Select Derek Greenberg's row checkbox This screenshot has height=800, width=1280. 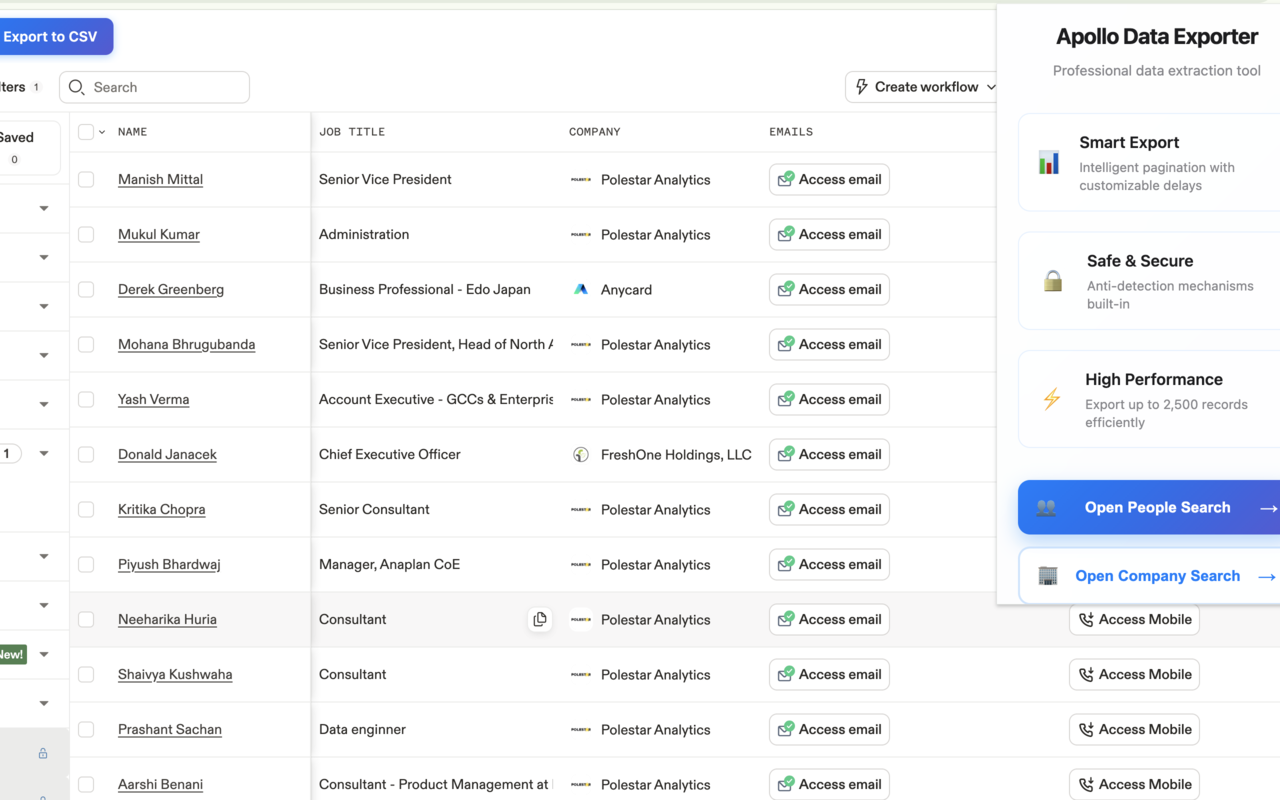click(86, 289)
